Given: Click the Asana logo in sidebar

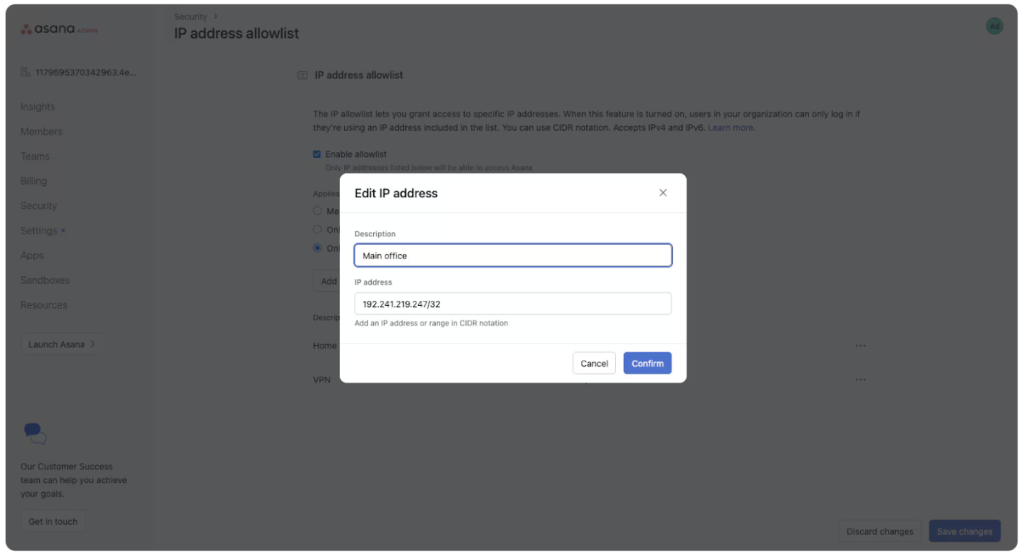Looking at the screenshot, I should [x=59, y=29].
